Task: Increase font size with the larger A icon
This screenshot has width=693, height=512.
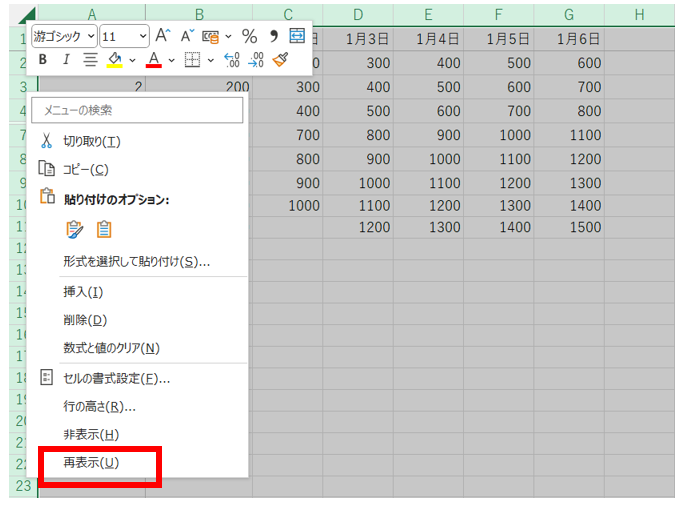Action: tap(162, 36)
